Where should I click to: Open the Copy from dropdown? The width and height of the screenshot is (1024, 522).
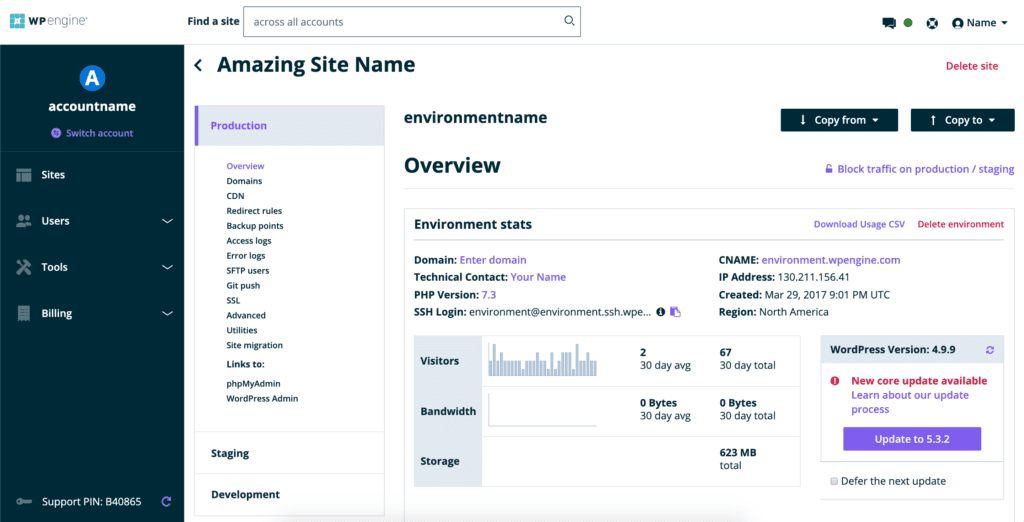(839, 120)
